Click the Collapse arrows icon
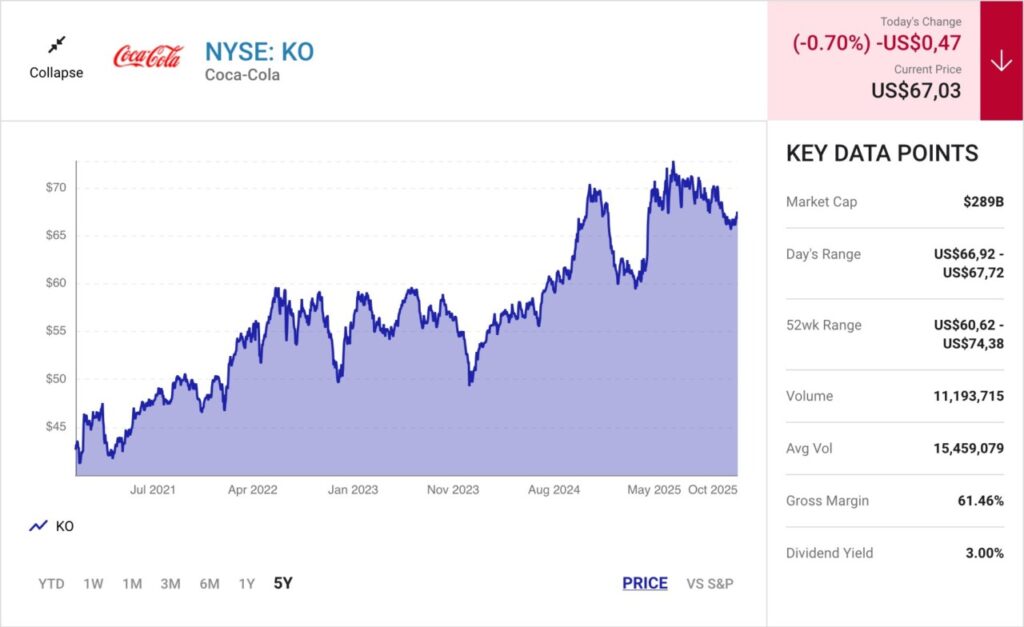The height and width of the screenshot is (627, 1024). coord(56,44)
